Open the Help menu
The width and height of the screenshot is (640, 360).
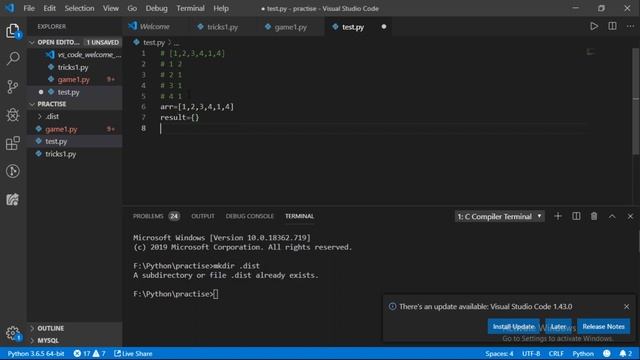[221, 8]
